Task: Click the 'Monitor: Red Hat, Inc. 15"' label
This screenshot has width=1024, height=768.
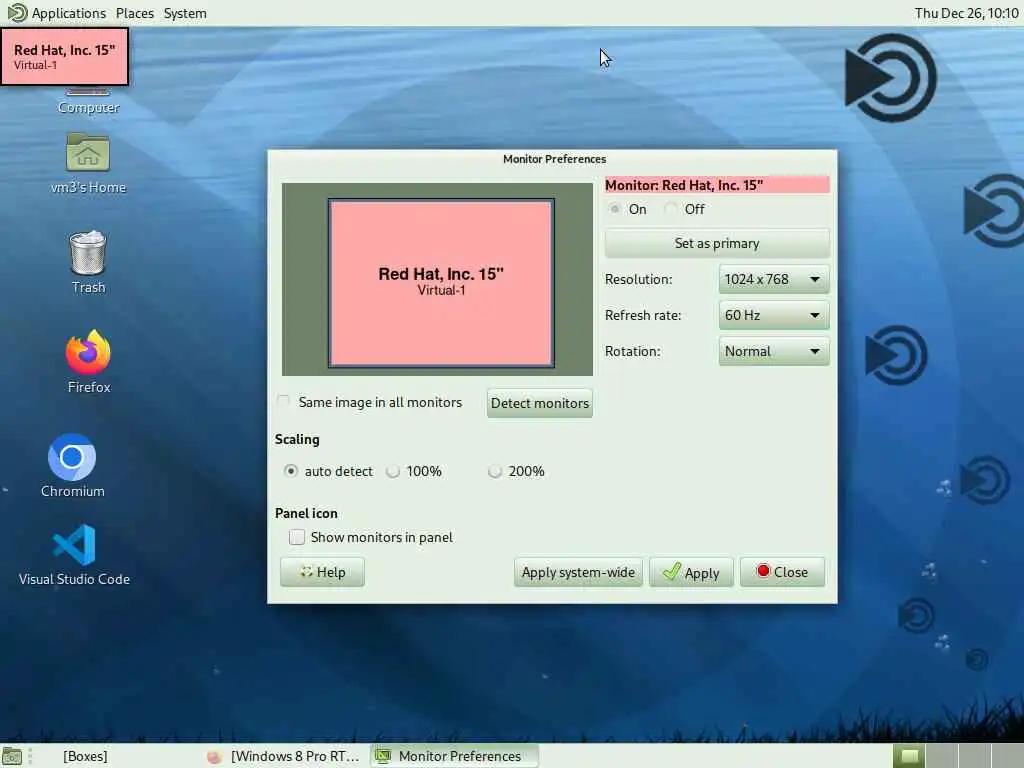Action: (717, 185)
